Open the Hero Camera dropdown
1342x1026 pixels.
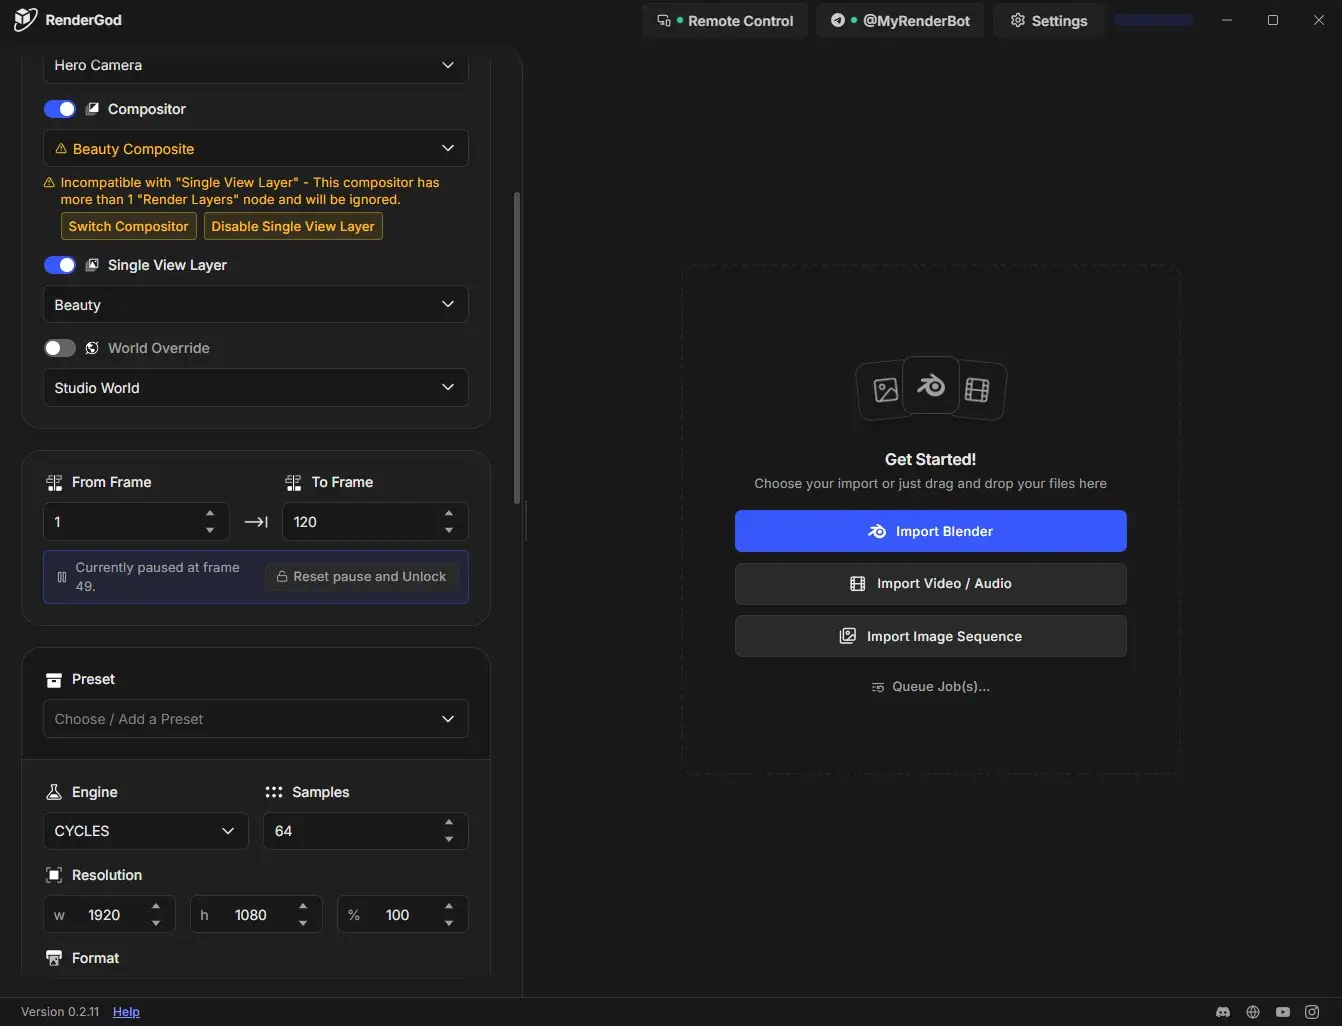(x=256, y=65)
